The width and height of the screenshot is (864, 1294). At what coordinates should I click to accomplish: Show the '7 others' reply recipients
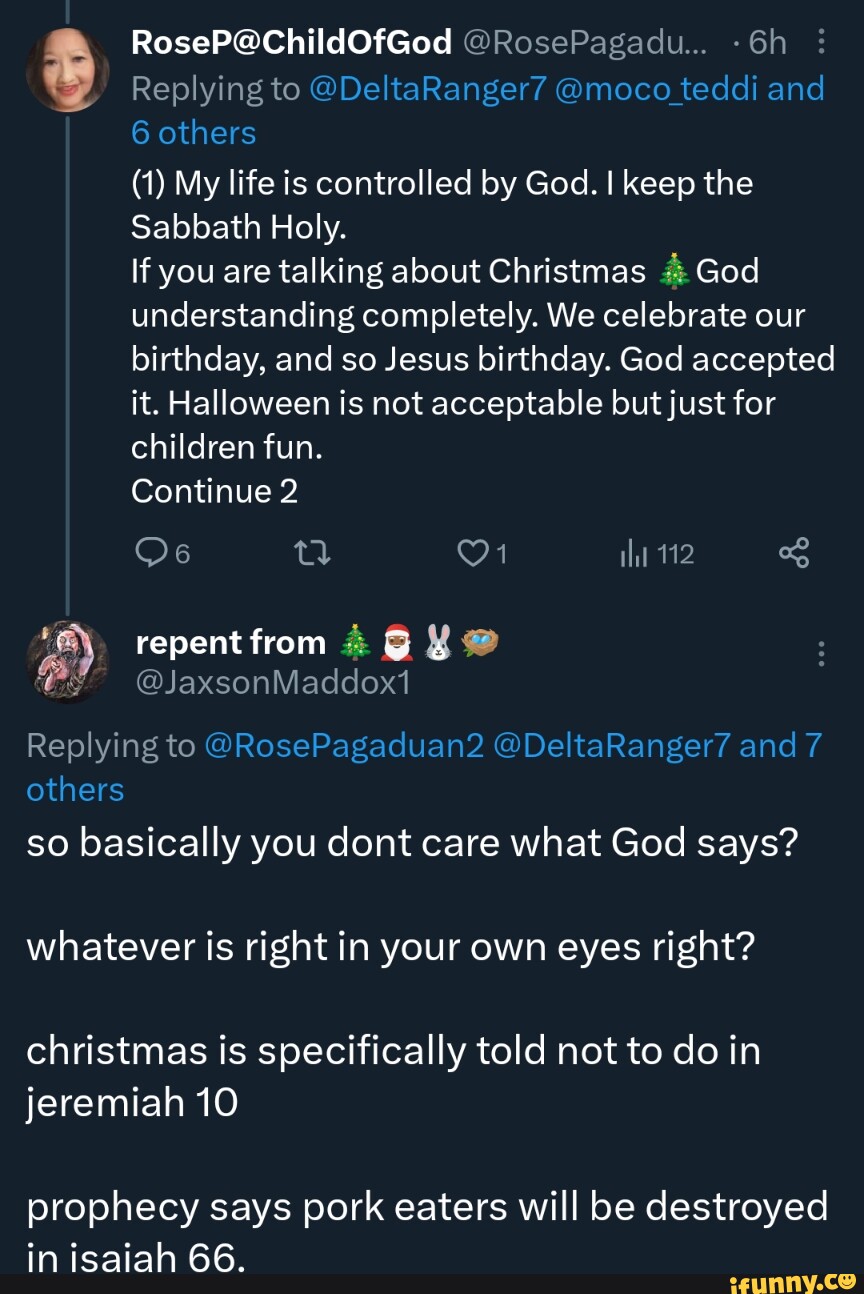[75, 789]
